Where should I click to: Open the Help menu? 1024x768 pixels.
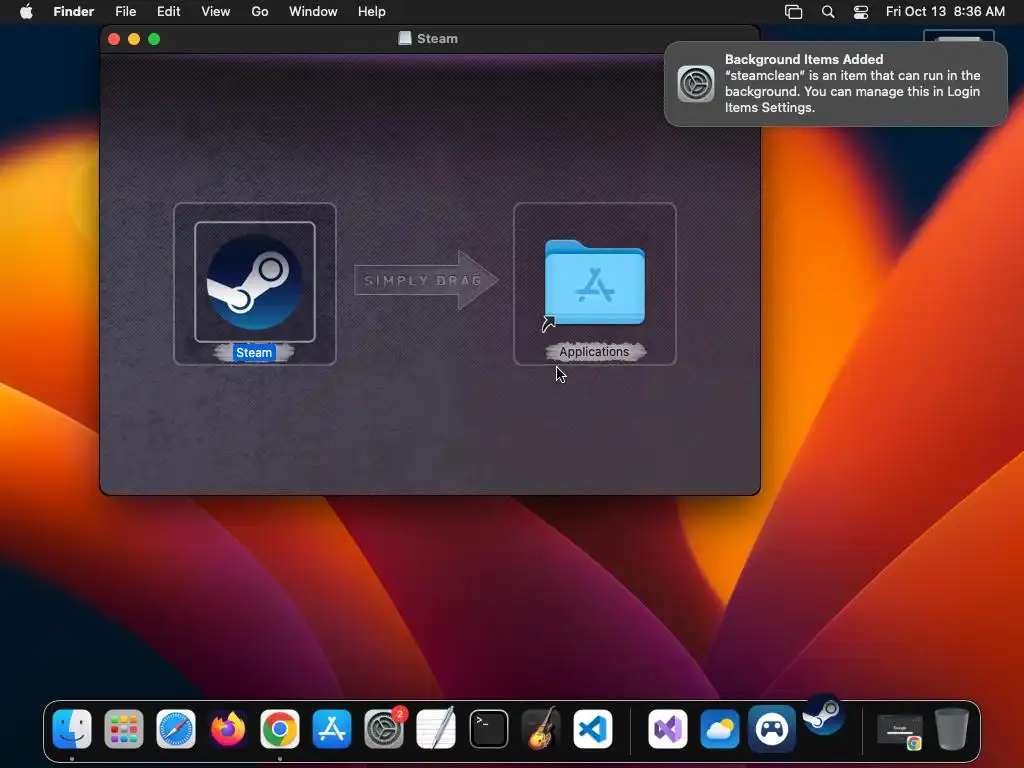pos(372,12)
